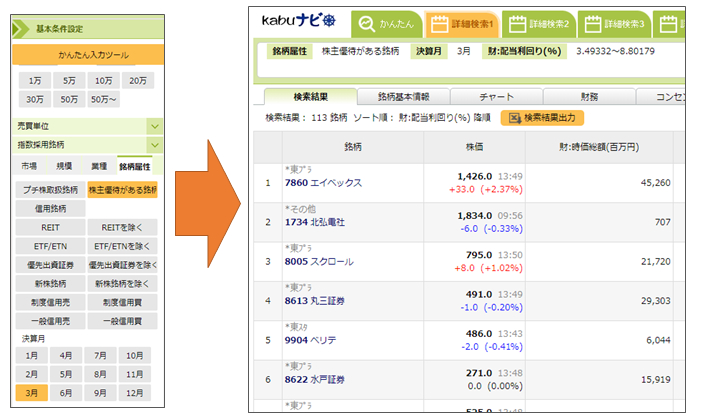Screen dimensions: 706x420
Task: Export results with 検索結果出力 button
Action: pyautogui.click(x=542, y=118)
